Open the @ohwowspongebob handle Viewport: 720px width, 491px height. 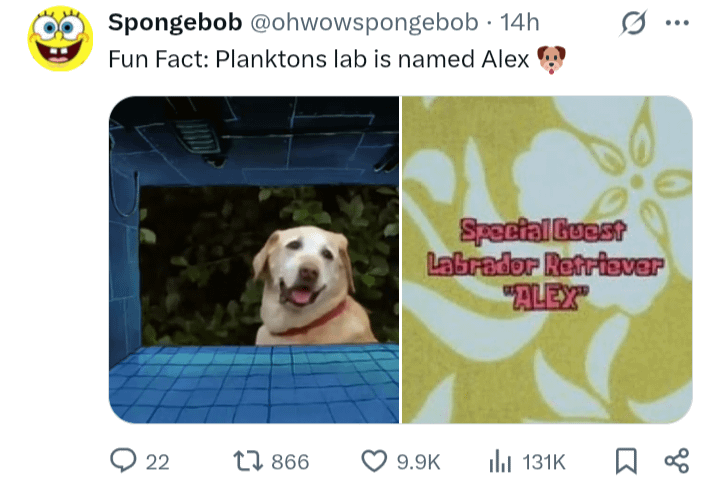(364, 23)
